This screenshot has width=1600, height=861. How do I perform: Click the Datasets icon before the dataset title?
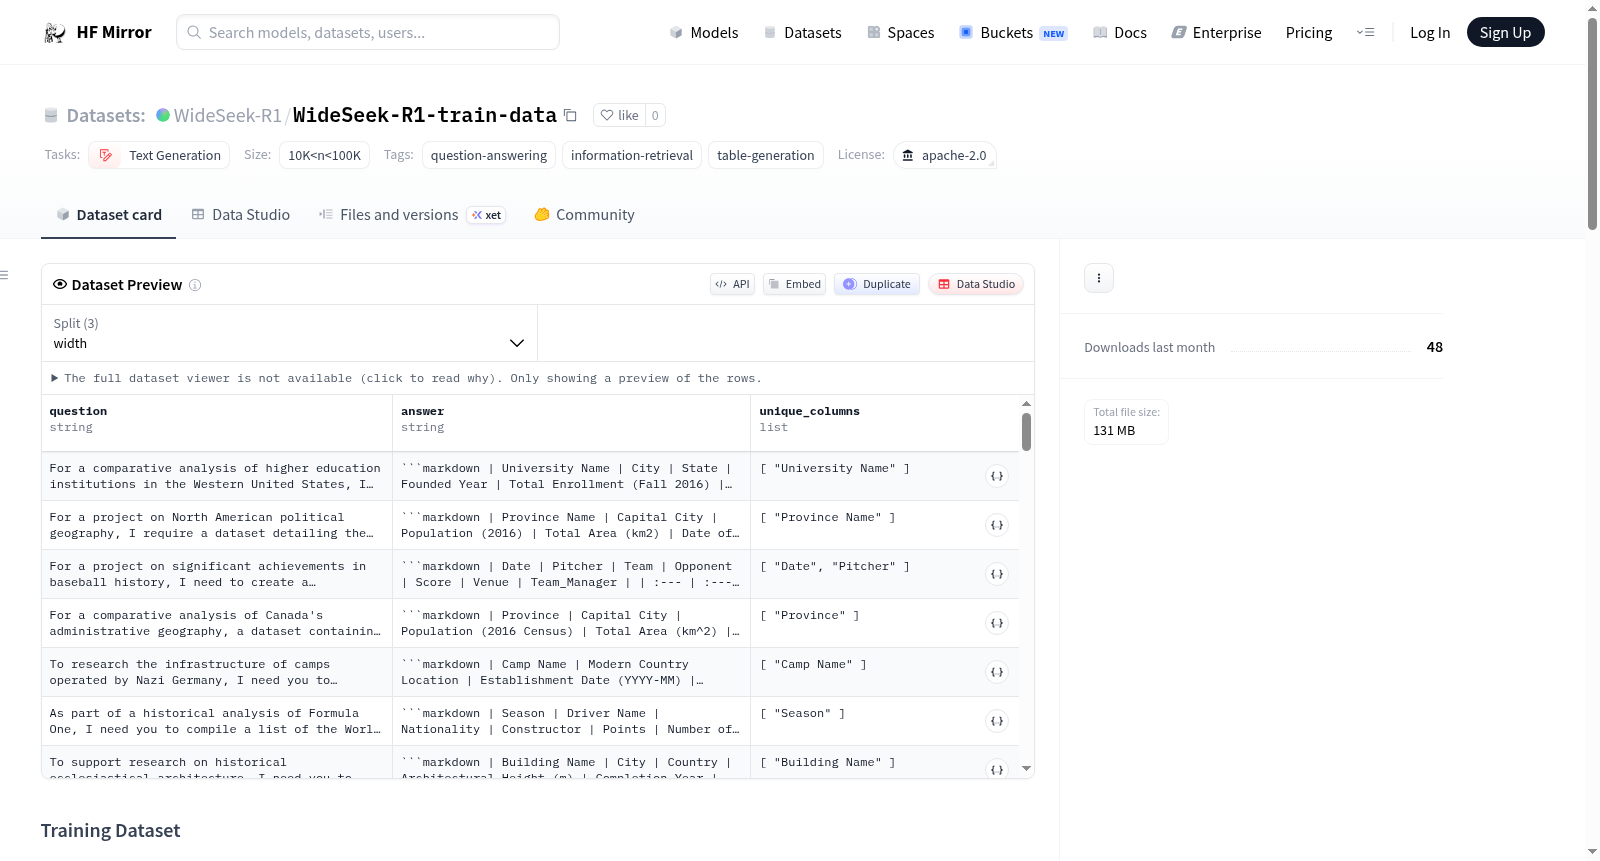[x=51, y=116]
